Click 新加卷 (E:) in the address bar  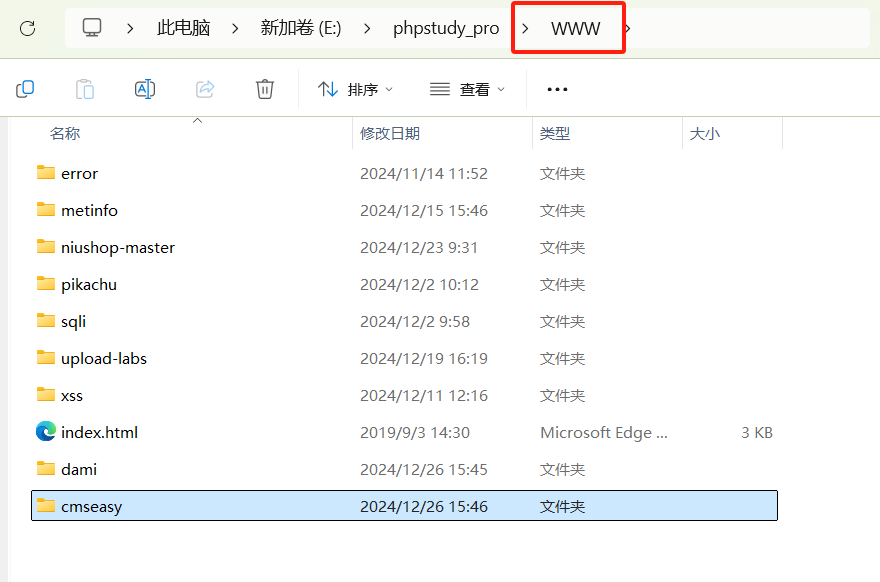click(301, 28)
